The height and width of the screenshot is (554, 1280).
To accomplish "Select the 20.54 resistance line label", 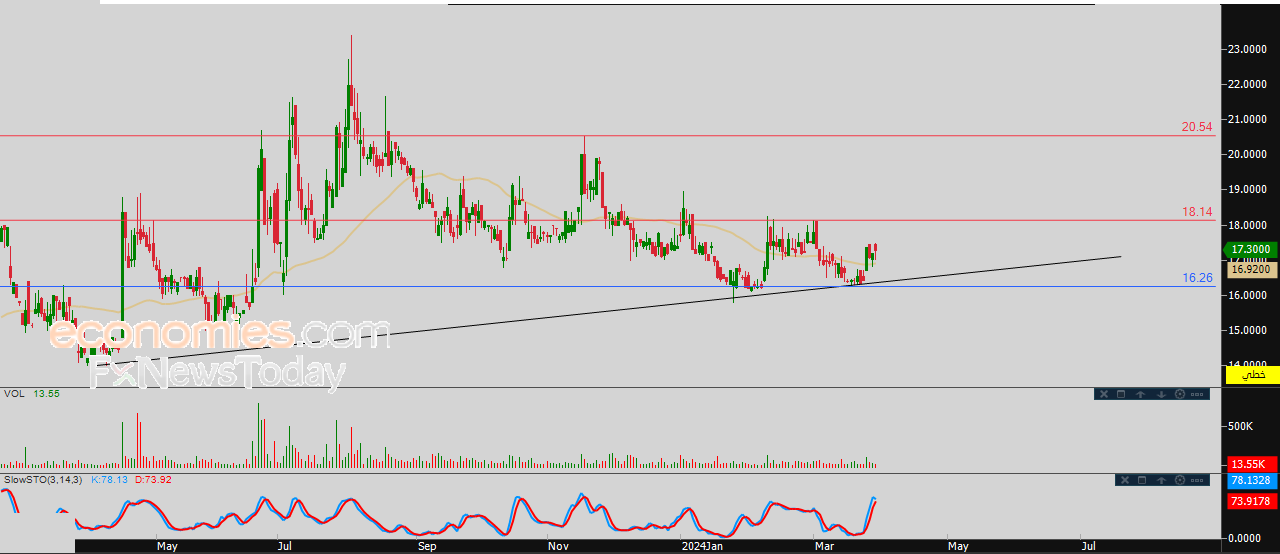I will [1196, 127].
